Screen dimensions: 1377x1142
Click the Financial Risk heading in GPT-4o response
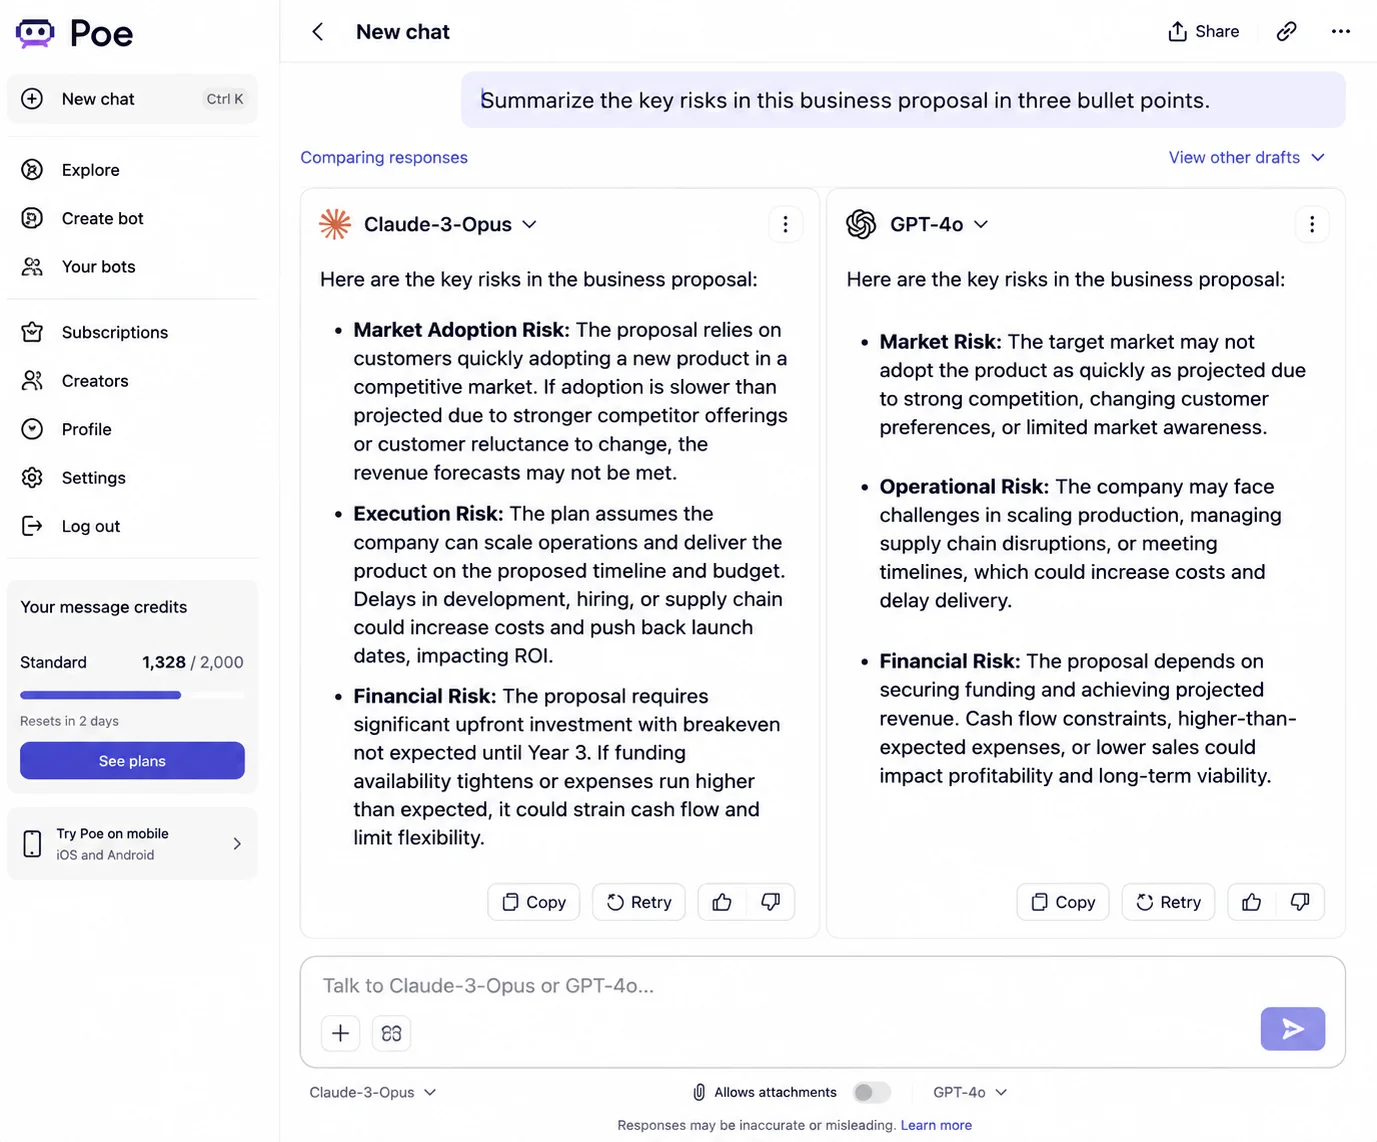[x=950, y=661]
